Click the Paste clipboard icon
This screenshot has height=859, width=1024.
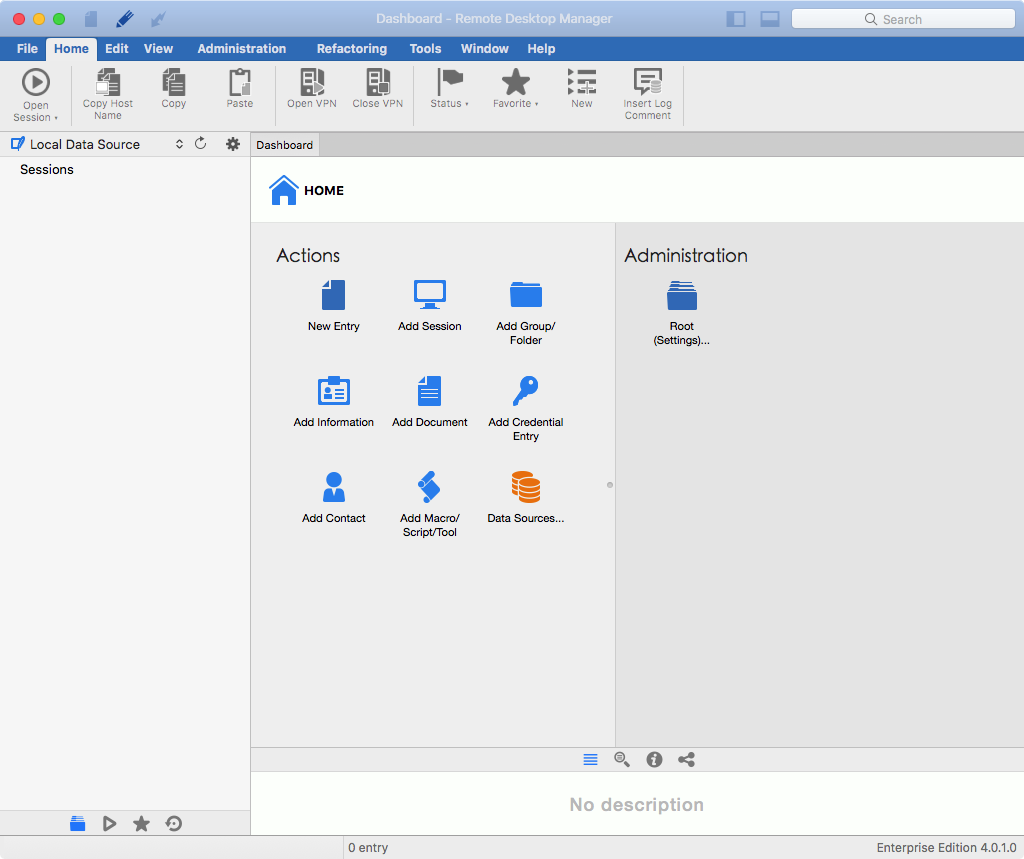tap(240, 82)
